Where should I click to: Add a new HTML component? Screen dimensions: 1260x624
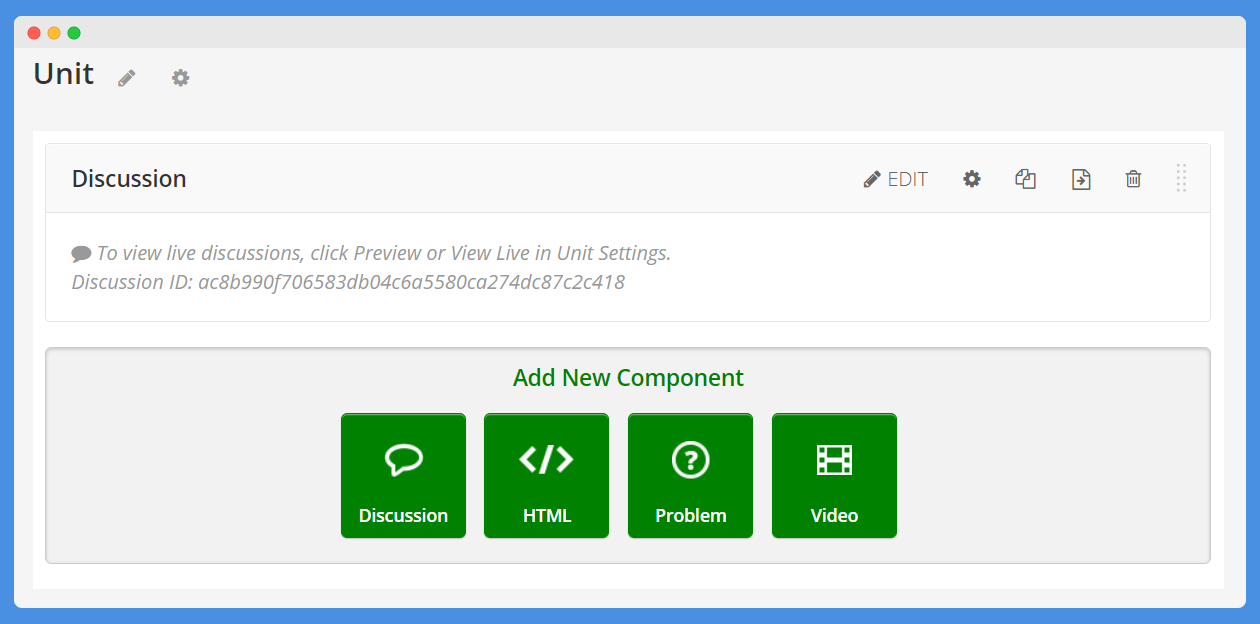(546, 476)
